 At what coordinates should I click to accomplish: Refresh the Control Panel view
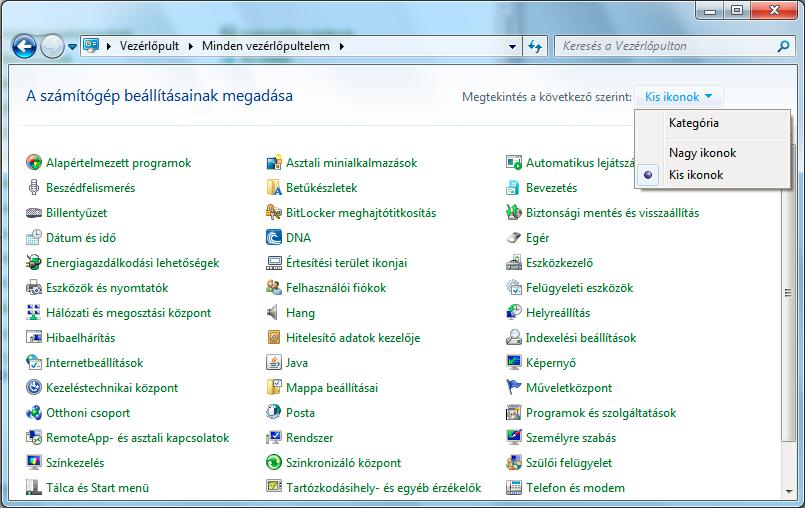point(535,46)
